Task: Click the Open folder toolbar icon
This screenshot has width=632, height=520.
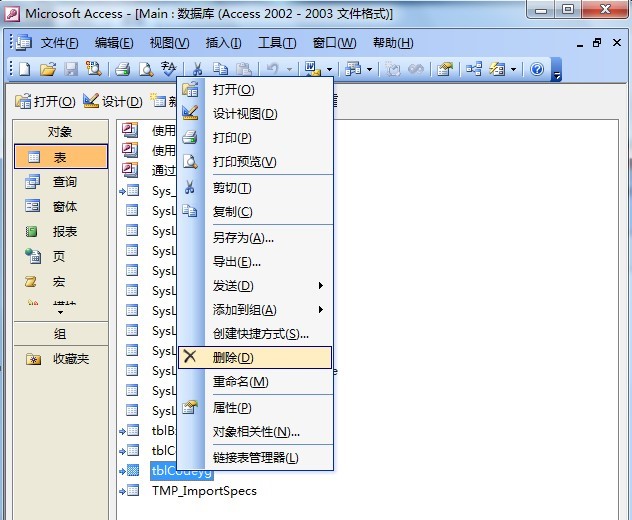Action: (48, 69)
